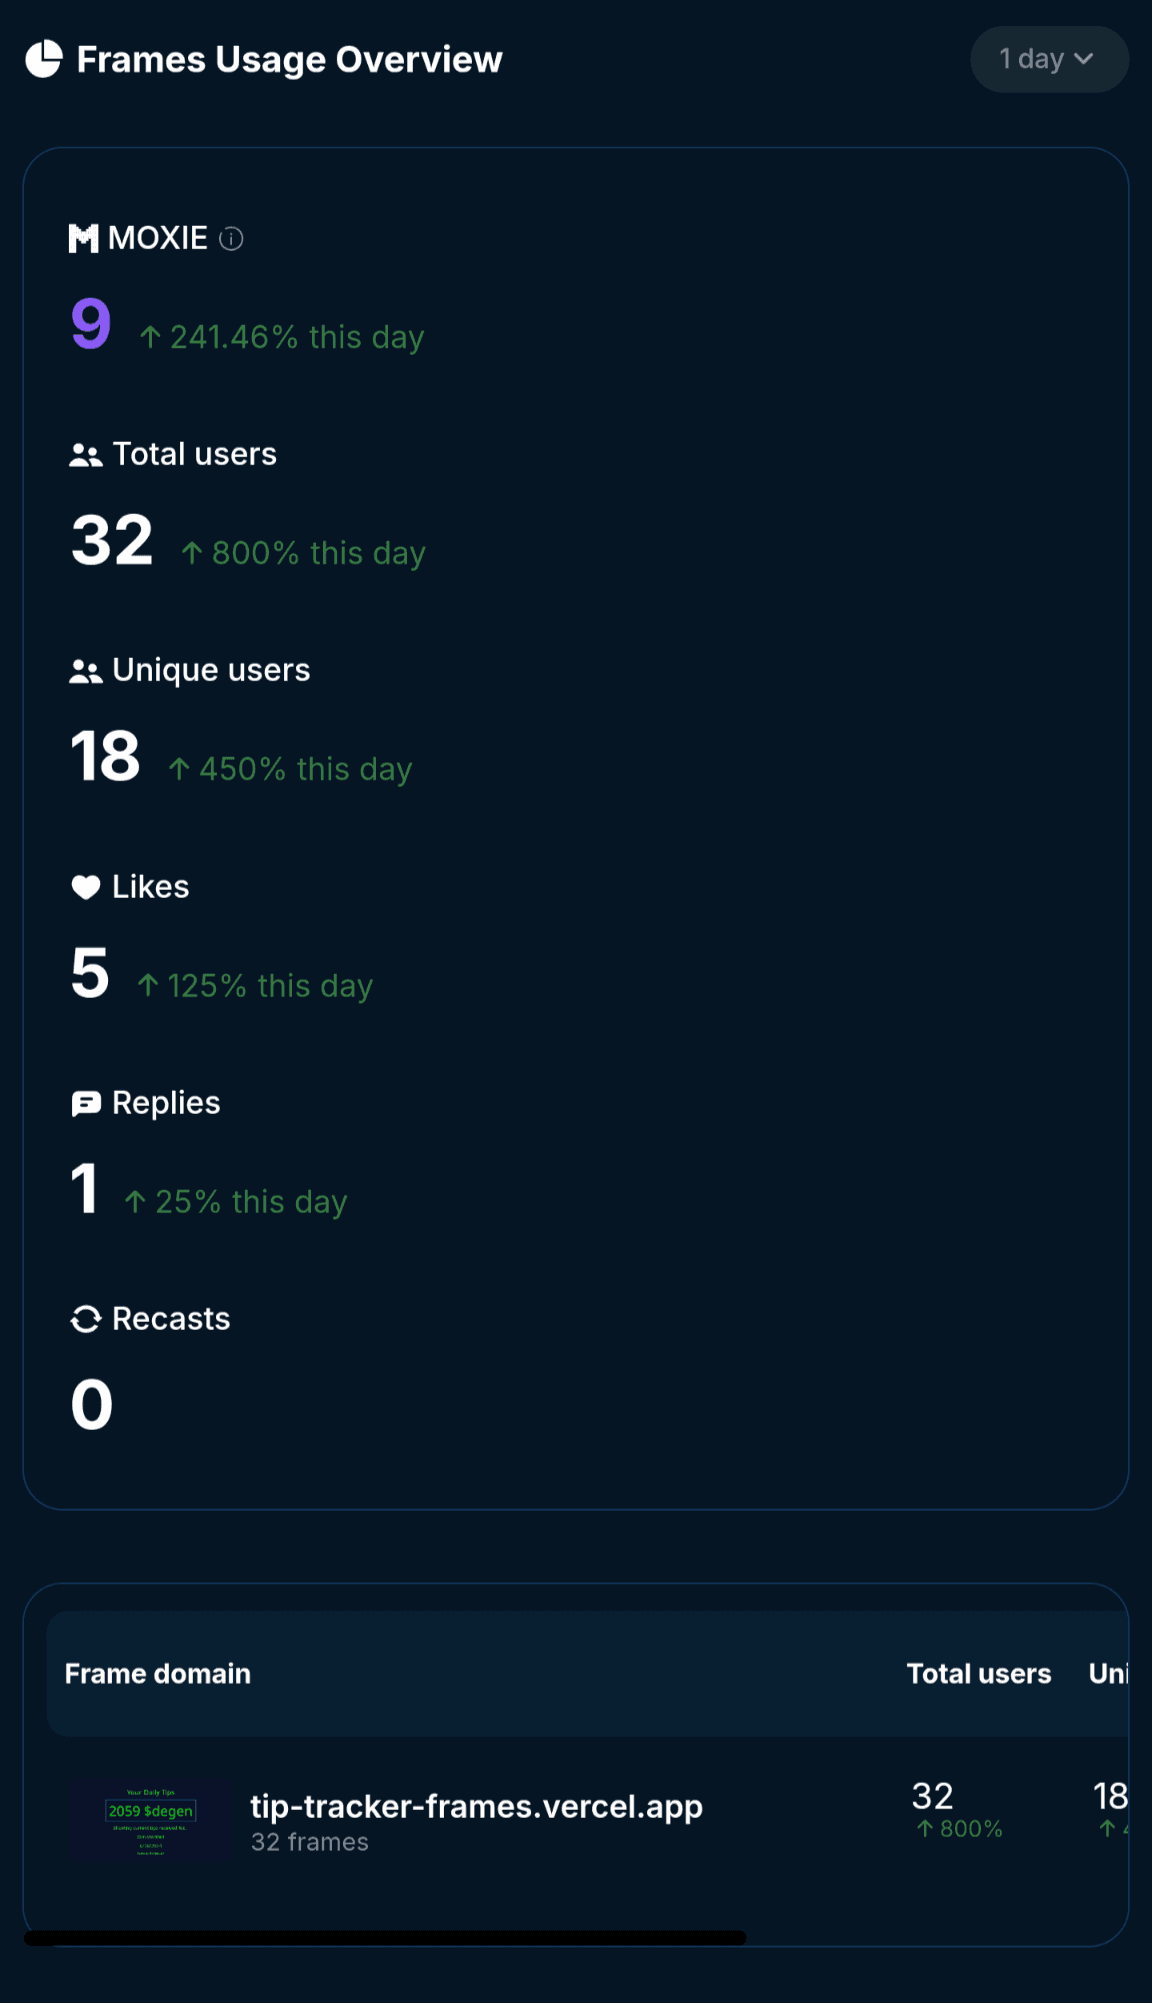The width and height of the screenshot is (1152, 2003).
Task: Open the tip-tracker-frames.vercel.app domain link
Action: coord(476,1806)
